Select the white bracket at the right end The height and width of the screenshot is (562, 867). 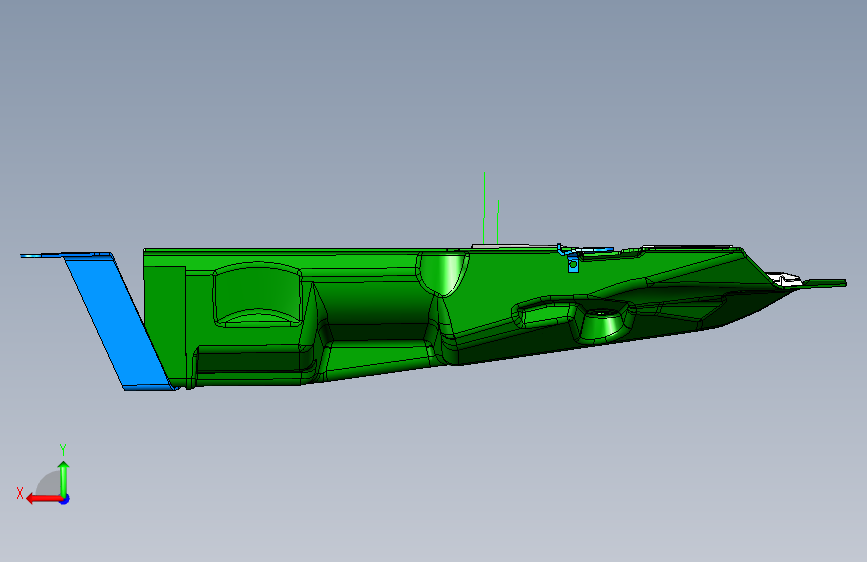click(784, 279)
